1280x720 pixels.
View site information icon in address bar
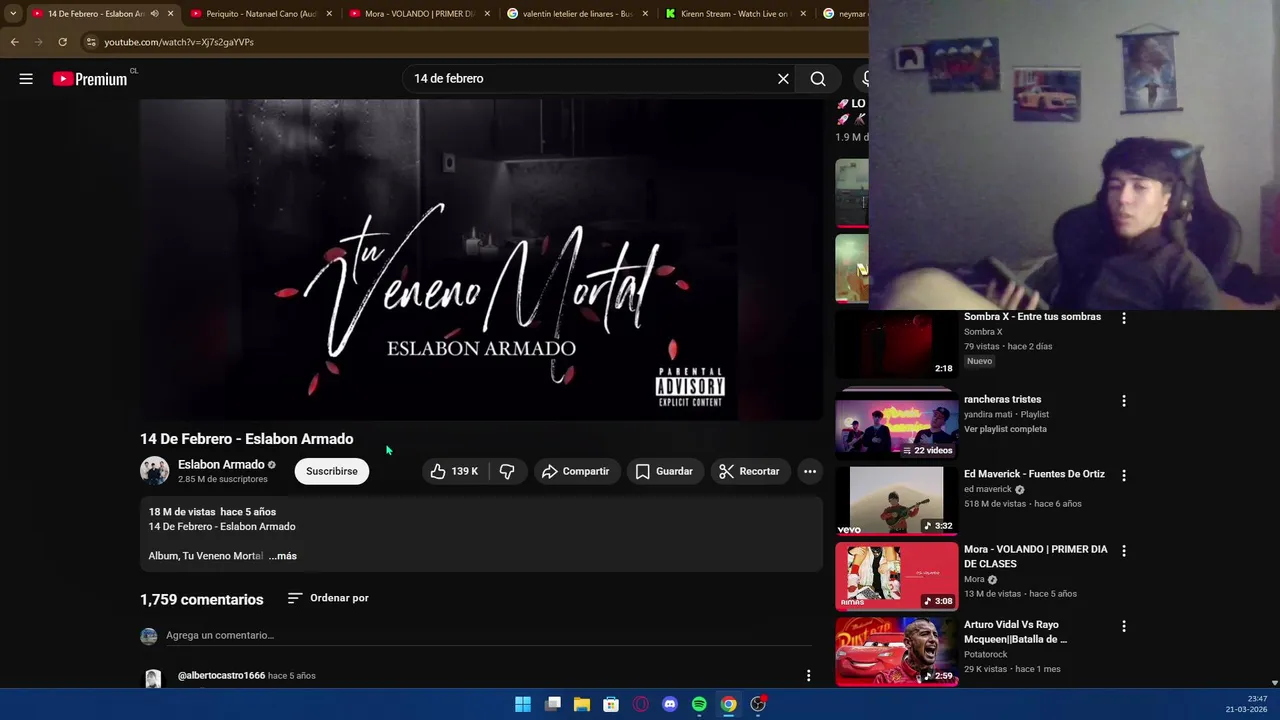coord(91,42)
